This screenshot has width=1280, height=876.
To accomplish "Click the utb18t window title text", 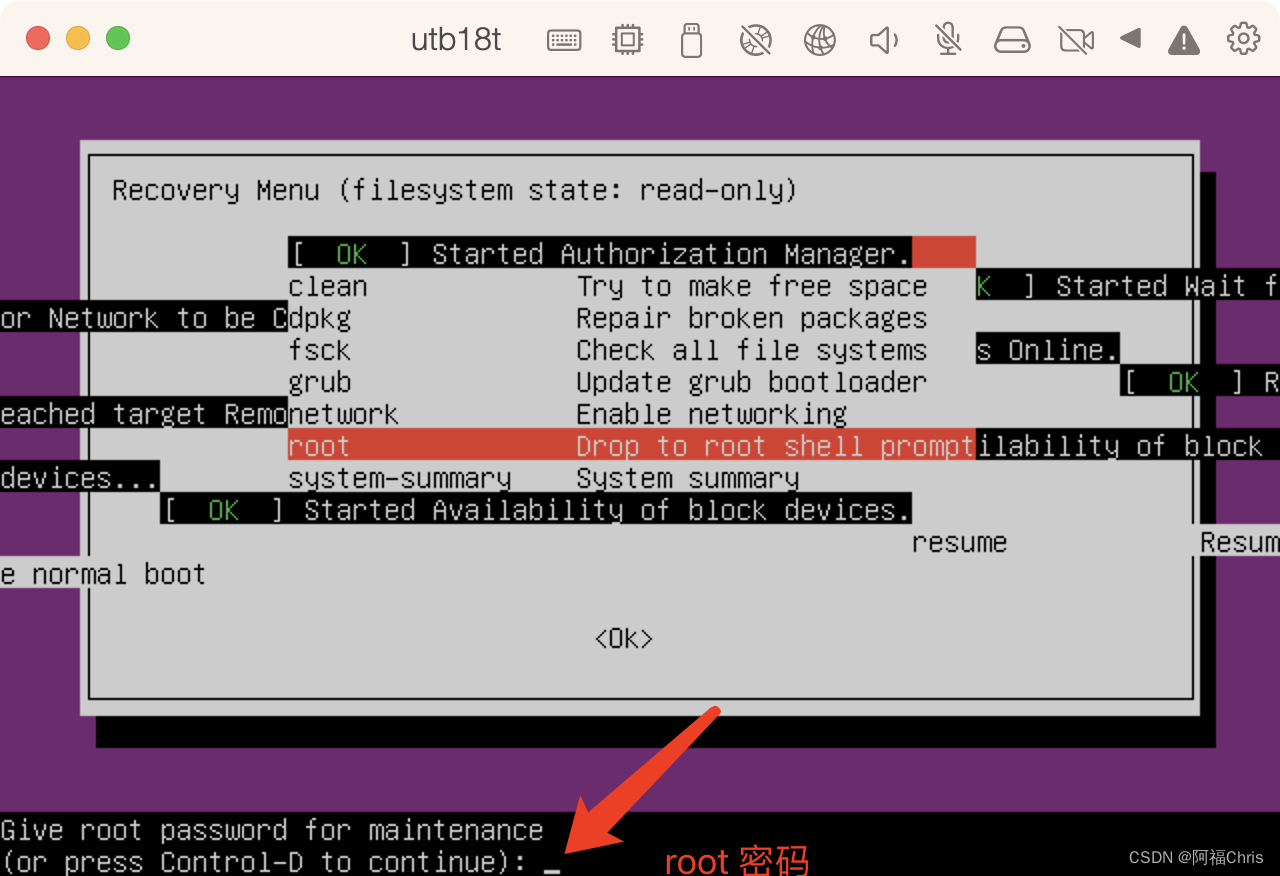I will (456, 40).
